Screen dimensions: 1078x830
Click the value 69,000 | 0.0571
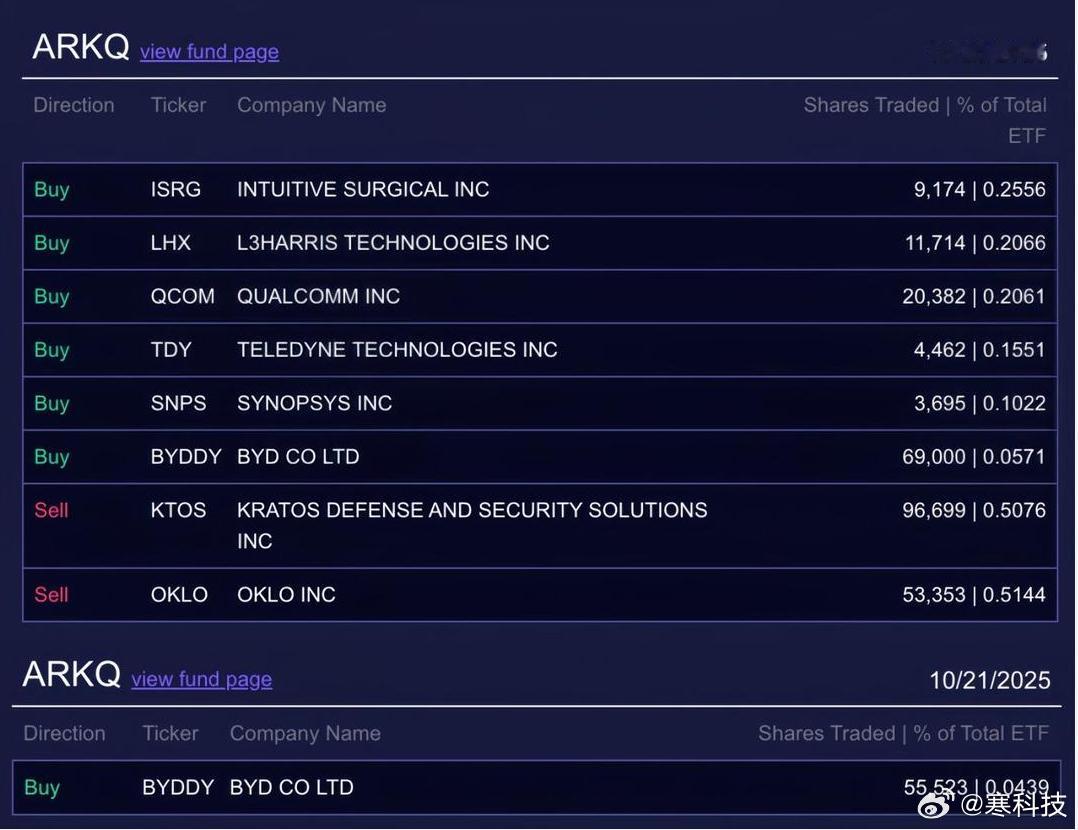(974, 457)
